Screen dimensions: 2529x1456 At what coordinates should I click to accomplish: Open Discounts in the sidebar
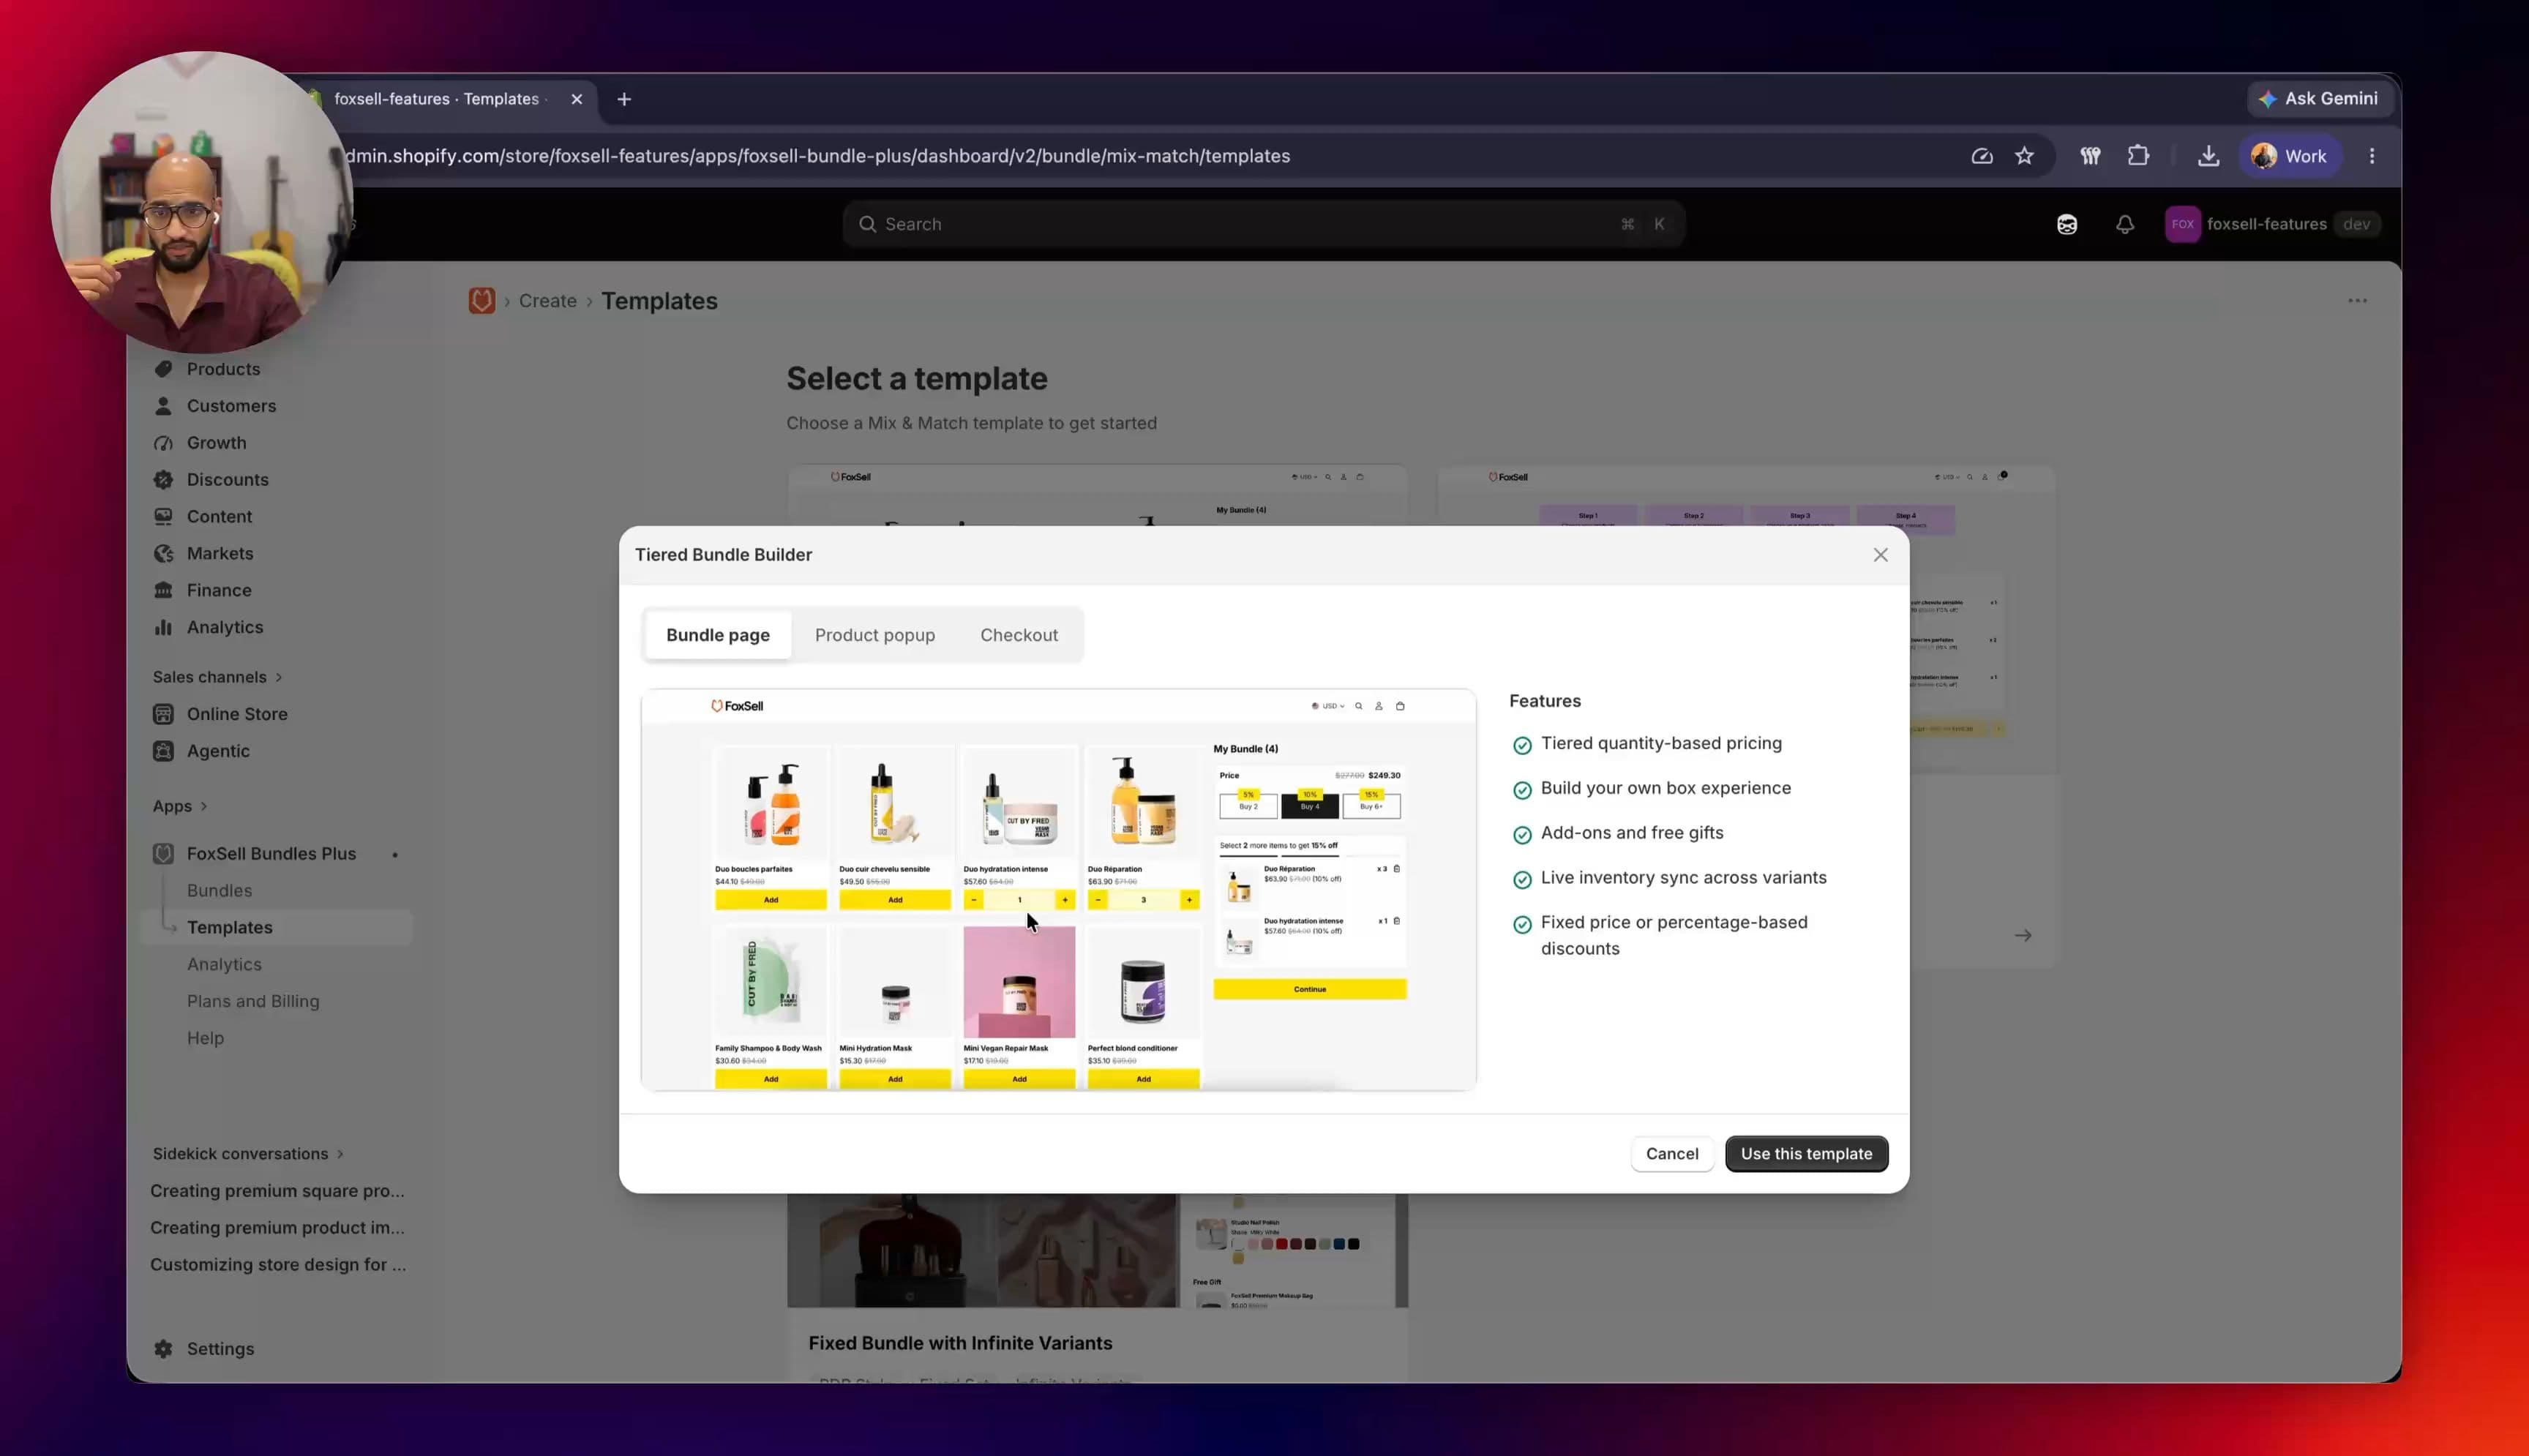tap(227, 480)
